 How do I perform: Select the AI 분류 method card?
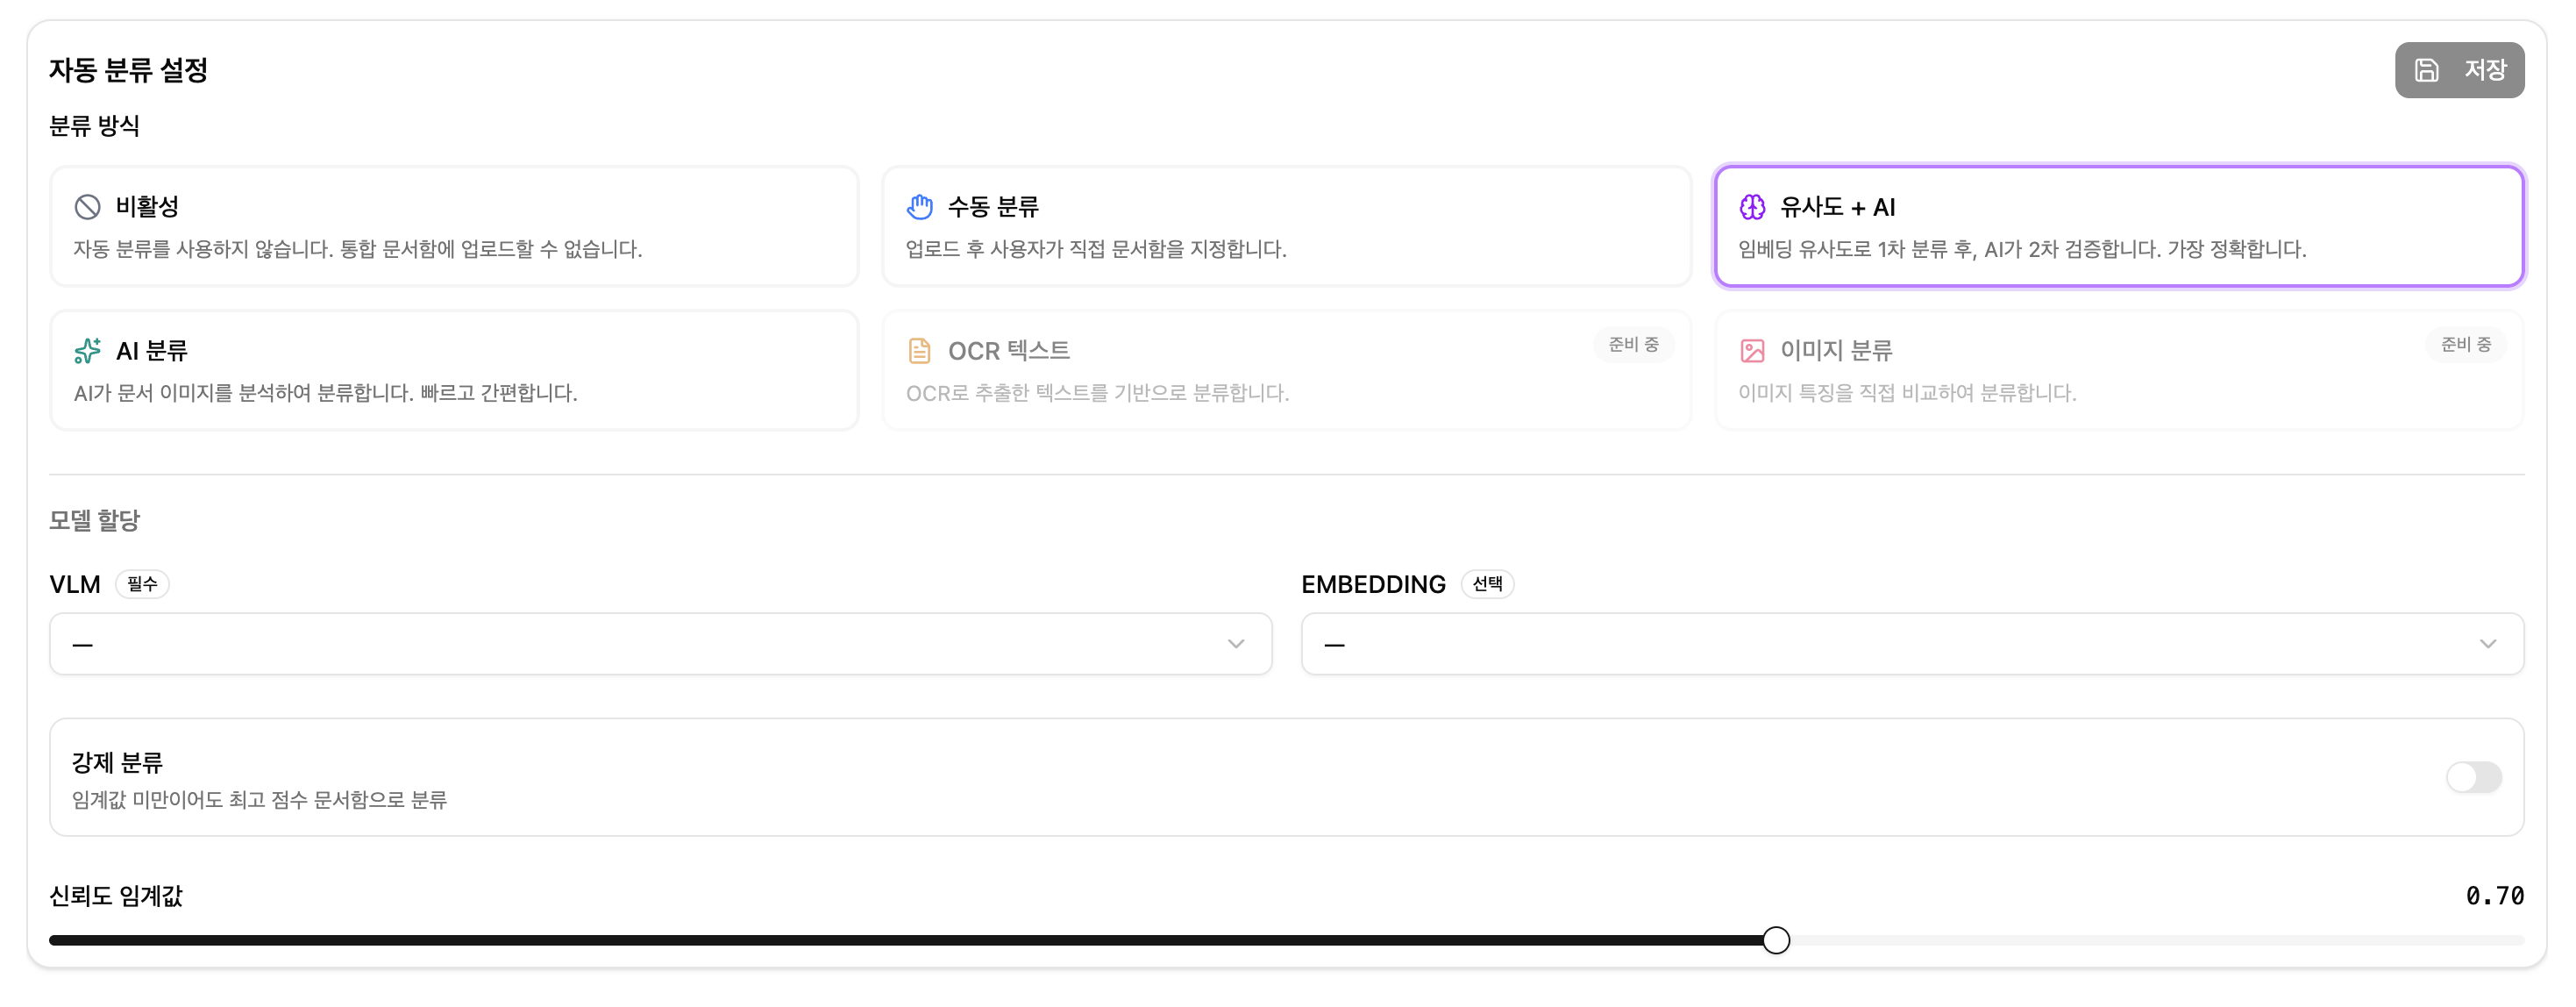click(x=455, y=370)
